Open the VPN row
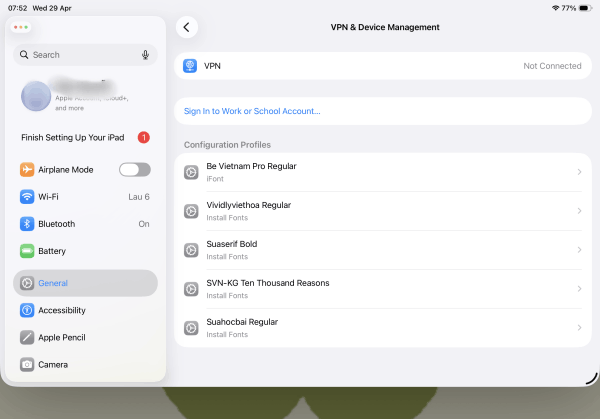 [383, 66]
